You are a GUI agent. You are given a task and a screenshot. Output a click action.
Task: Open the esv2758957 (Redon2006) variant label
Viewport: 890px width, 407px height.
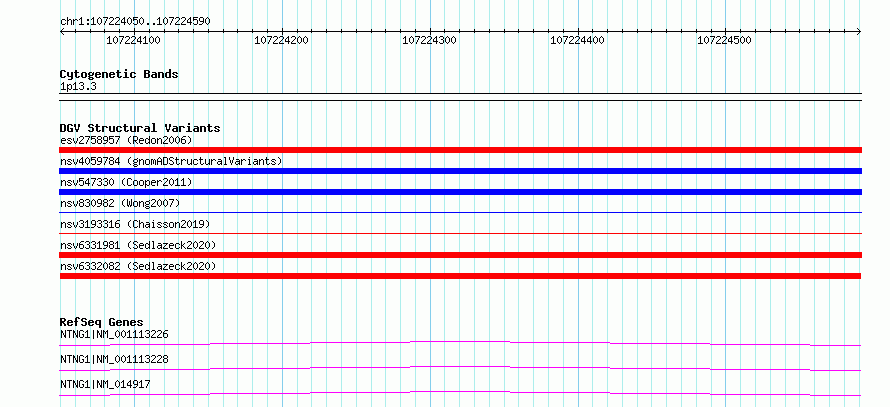point(126,140)
